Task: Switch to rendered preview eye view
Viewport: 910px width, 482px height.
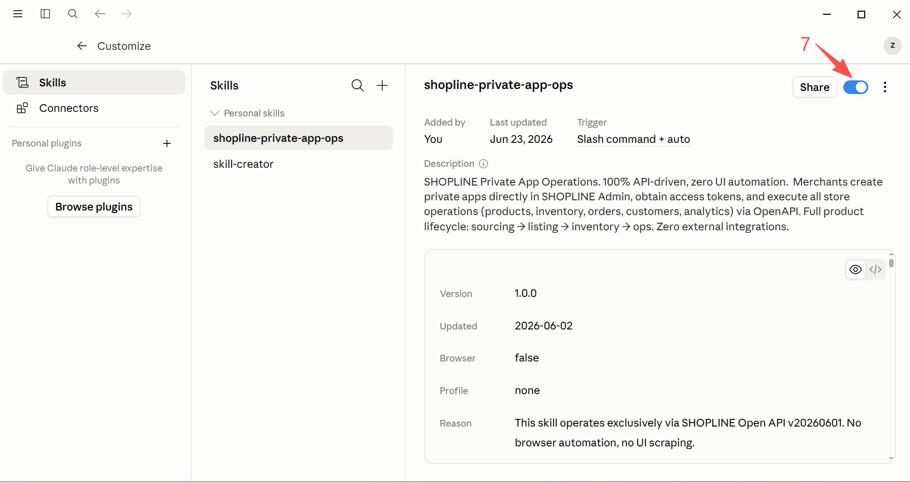Action: point(855,270)
